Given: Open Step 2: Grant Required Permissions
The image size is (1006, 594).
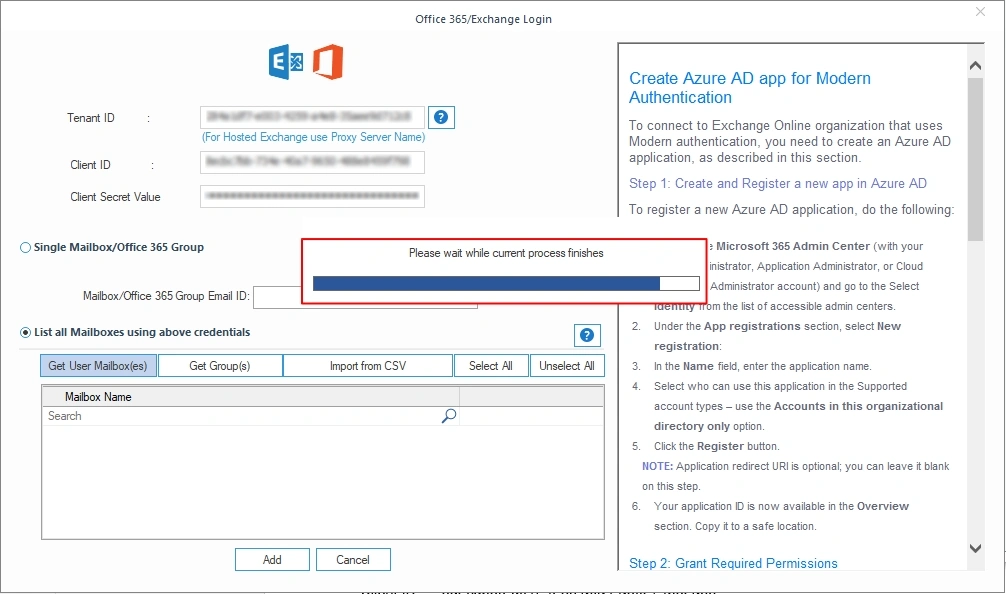Looking at the screenshot, I should click(x=733, y=563).
